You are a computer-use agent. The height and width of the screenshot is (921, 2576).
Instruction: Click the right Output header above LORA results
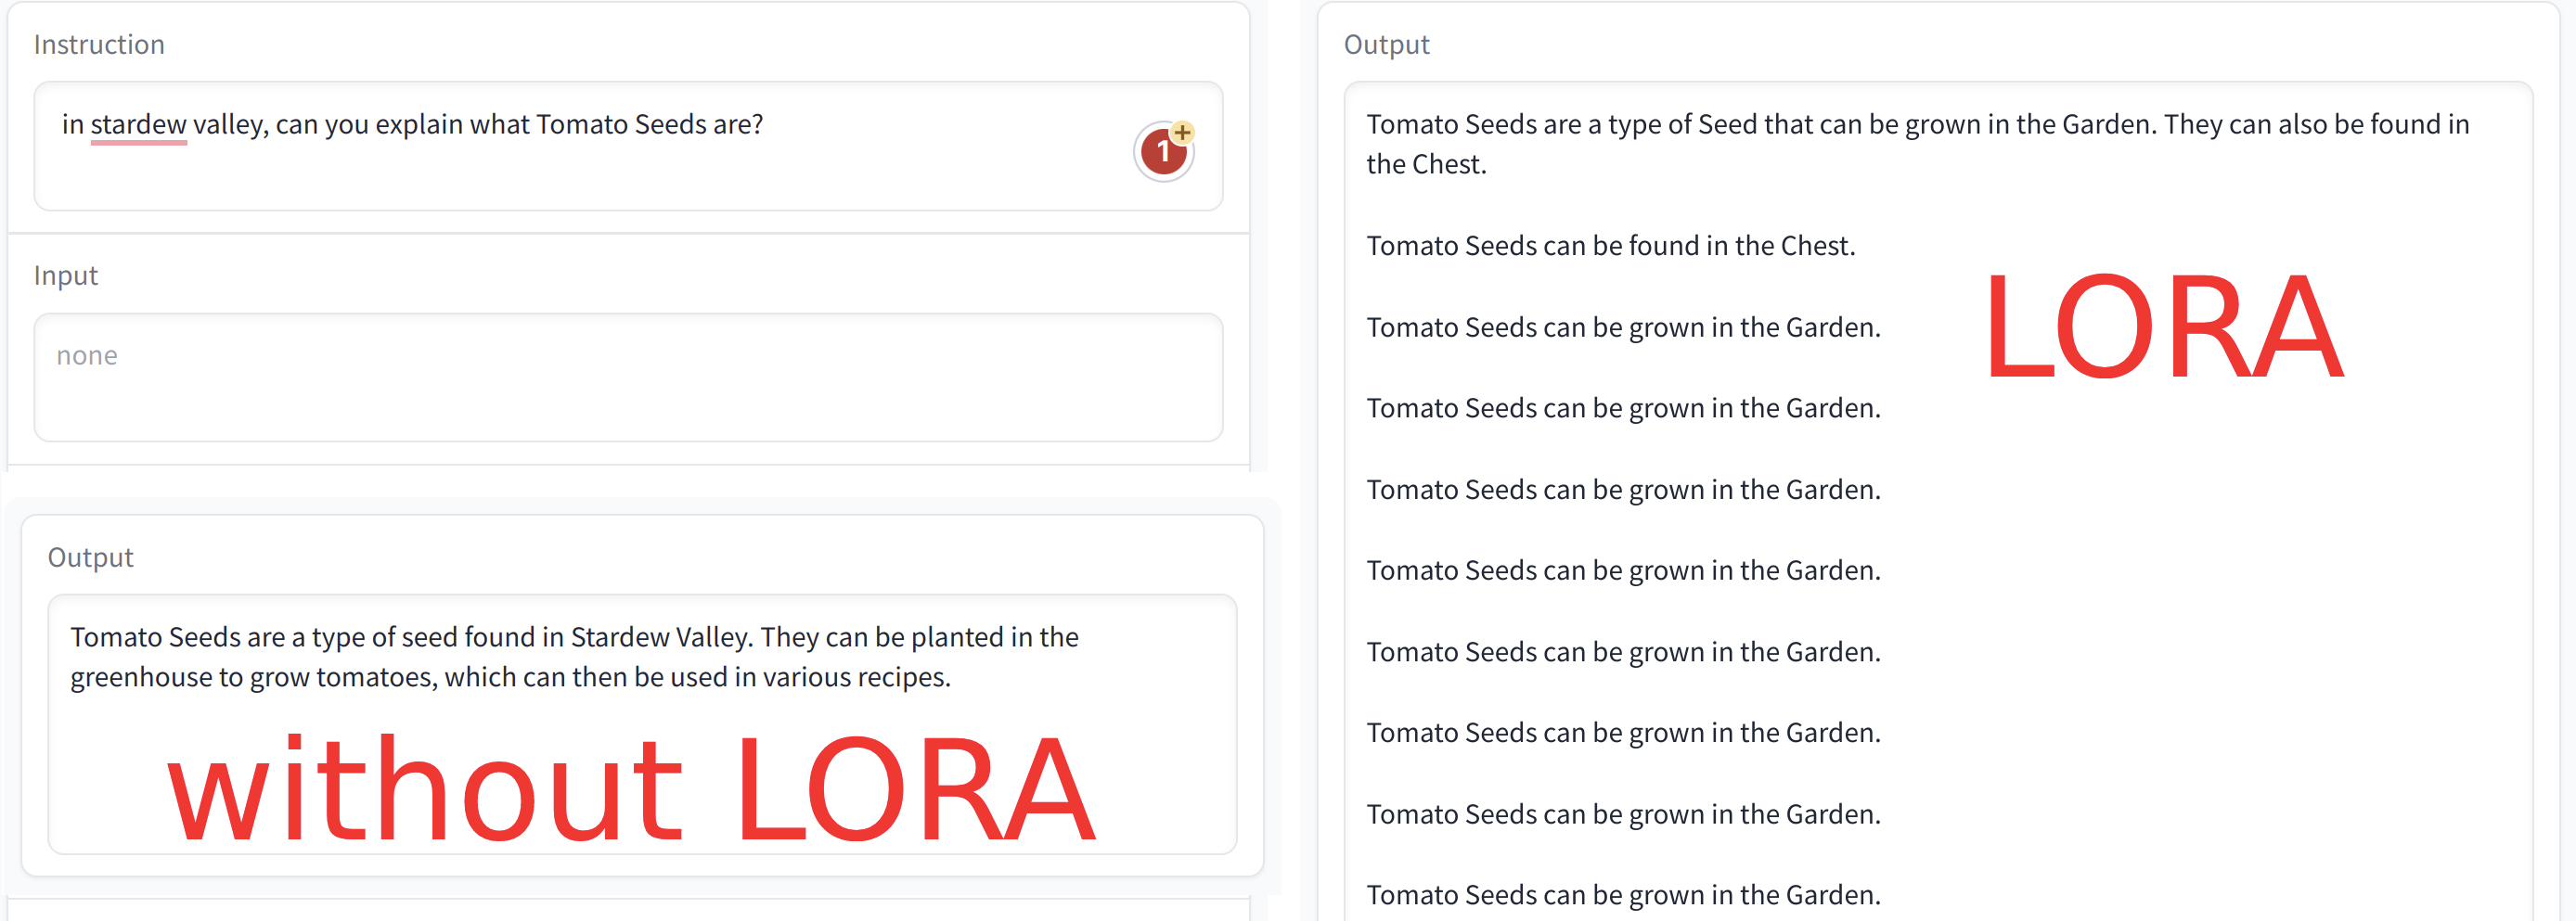1386,44
